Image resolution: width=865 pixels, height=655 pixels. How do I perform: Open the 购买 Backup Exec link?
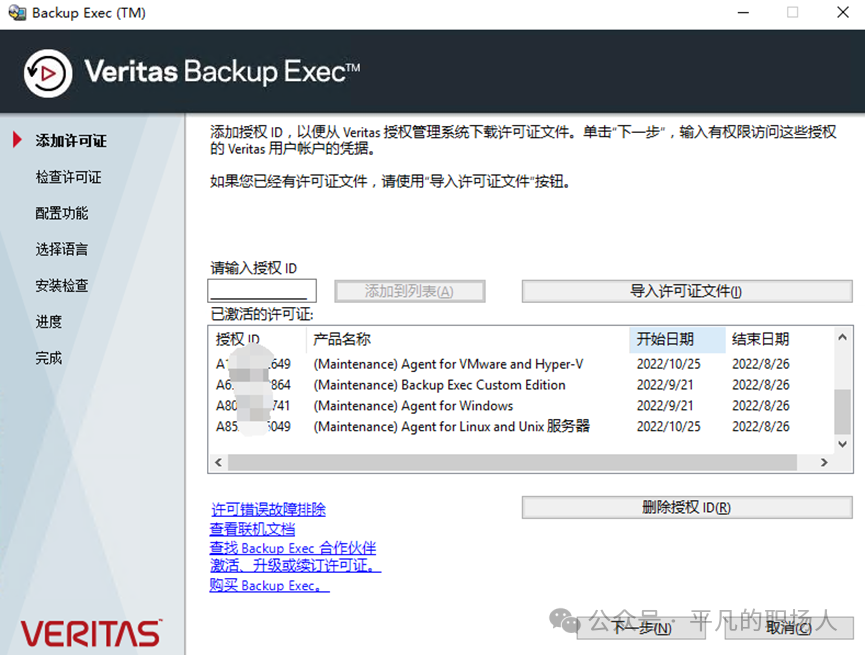coord(268,586)
